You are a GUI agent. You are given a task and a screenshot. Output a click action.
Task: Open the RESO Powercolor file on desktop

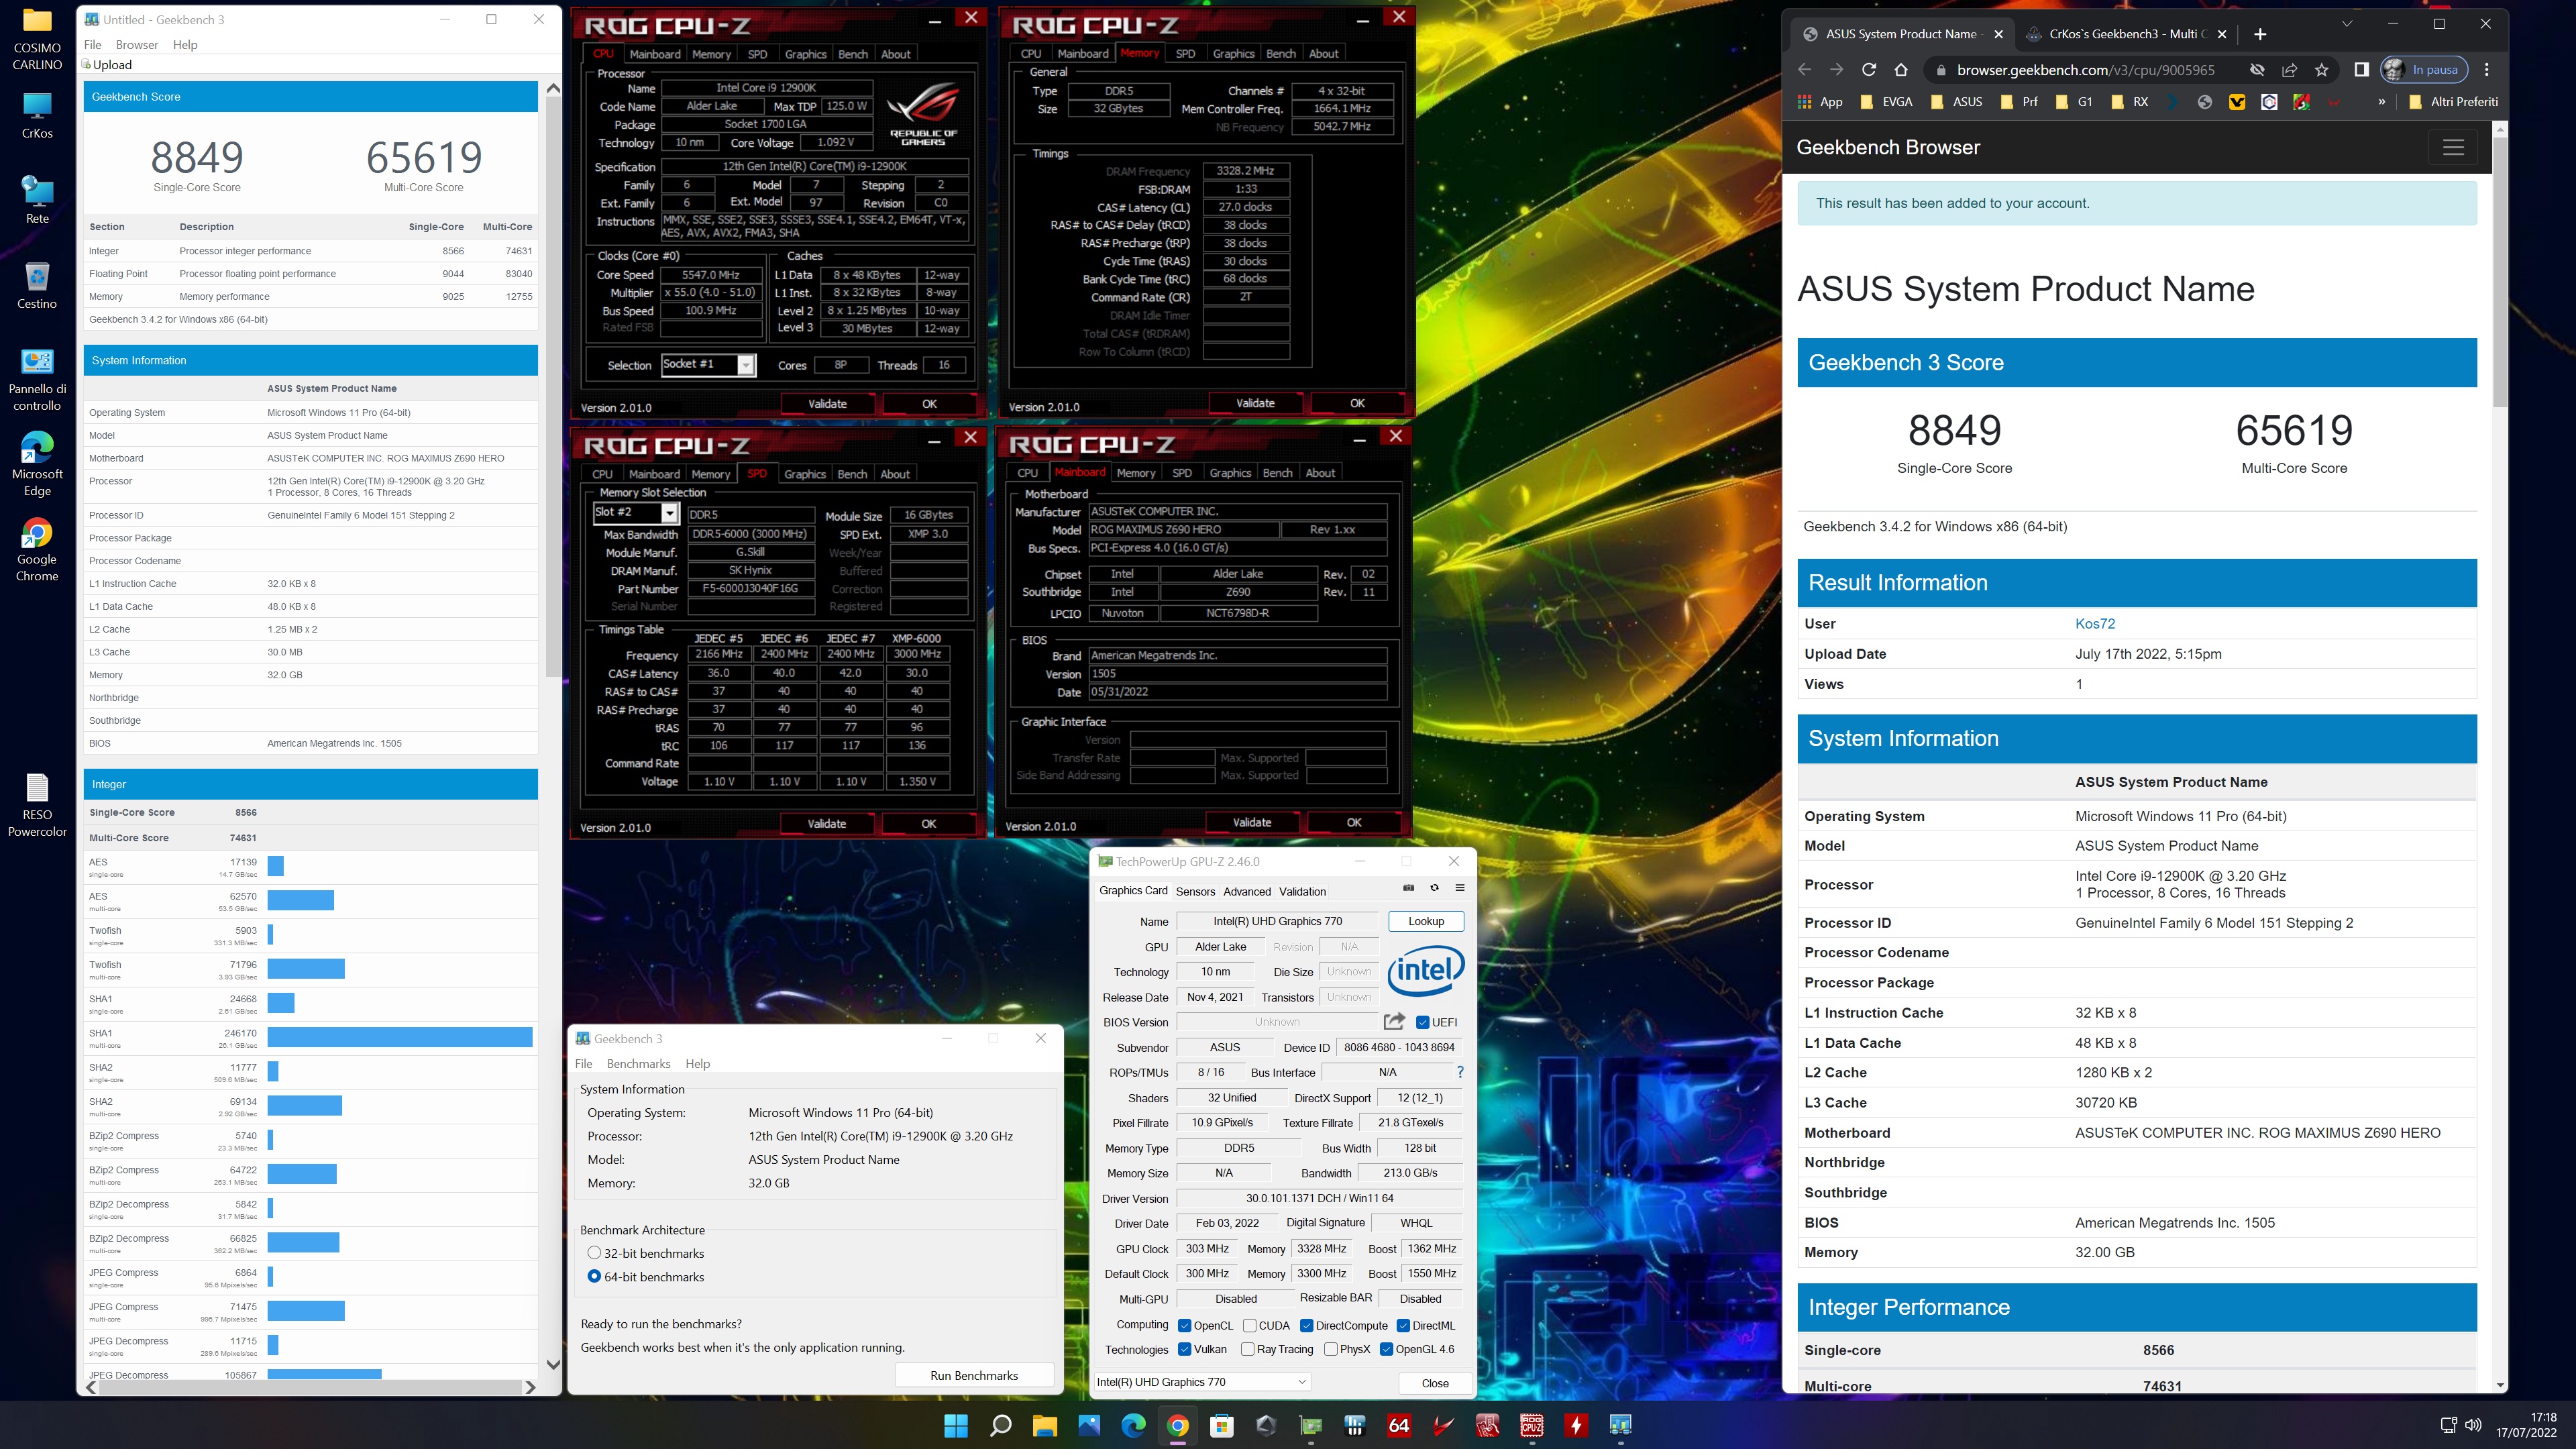37,805
